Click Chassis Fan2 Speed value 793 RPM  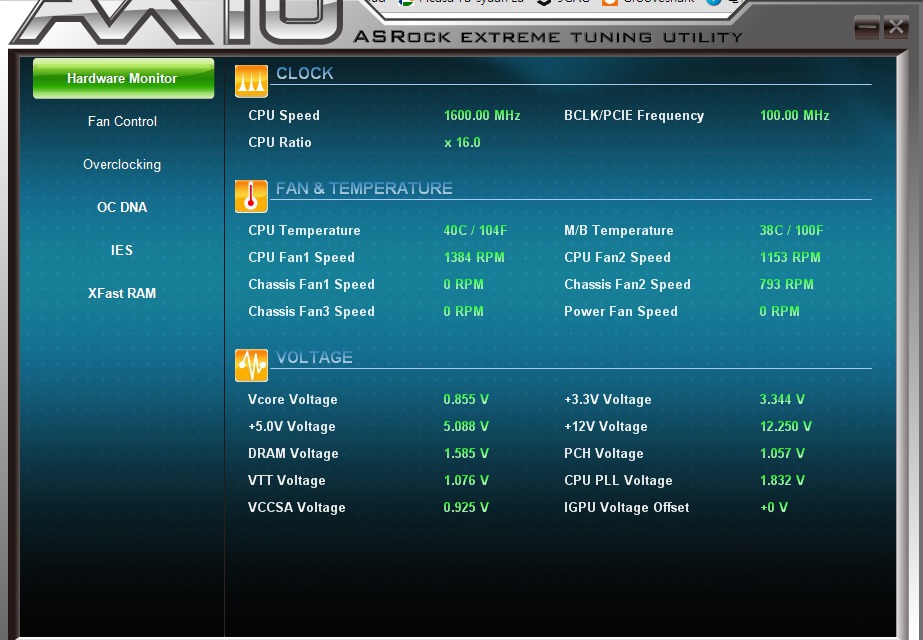786,284
